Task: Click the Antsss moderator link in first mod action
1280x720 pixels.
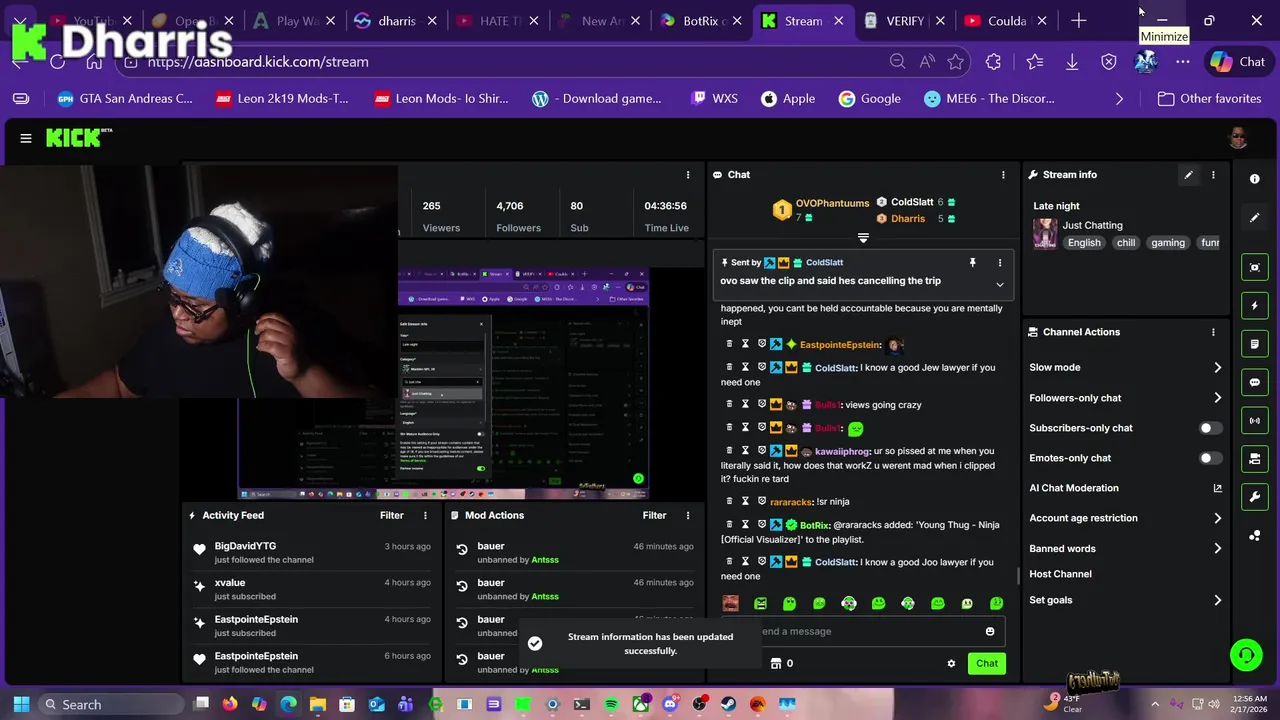Action: click(545, 560)
